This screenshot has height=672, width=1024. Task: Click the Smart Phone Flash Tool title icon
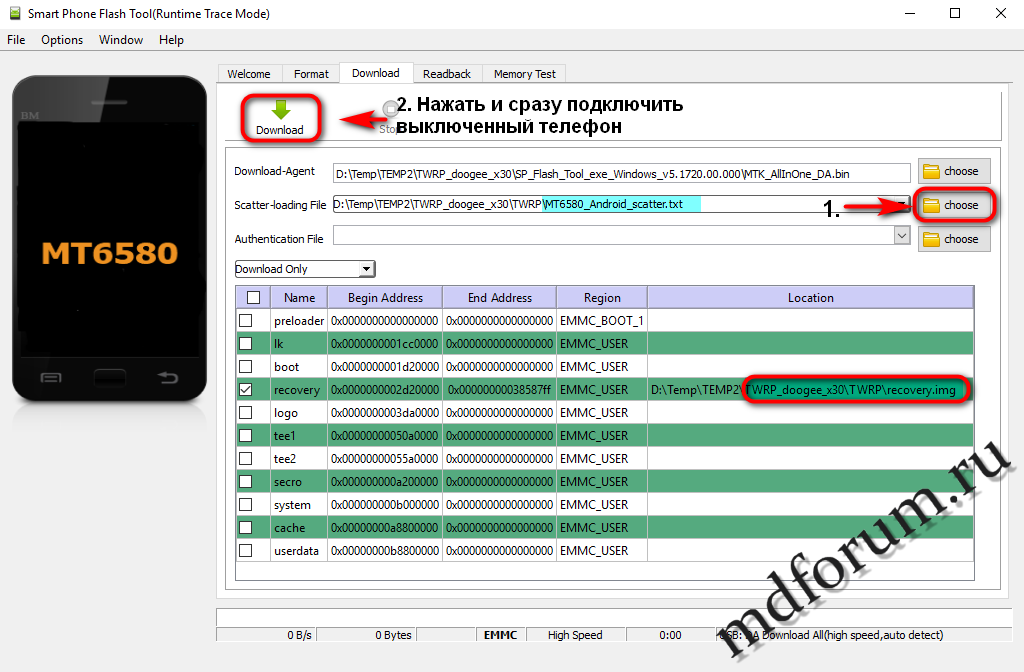[14, 14]
